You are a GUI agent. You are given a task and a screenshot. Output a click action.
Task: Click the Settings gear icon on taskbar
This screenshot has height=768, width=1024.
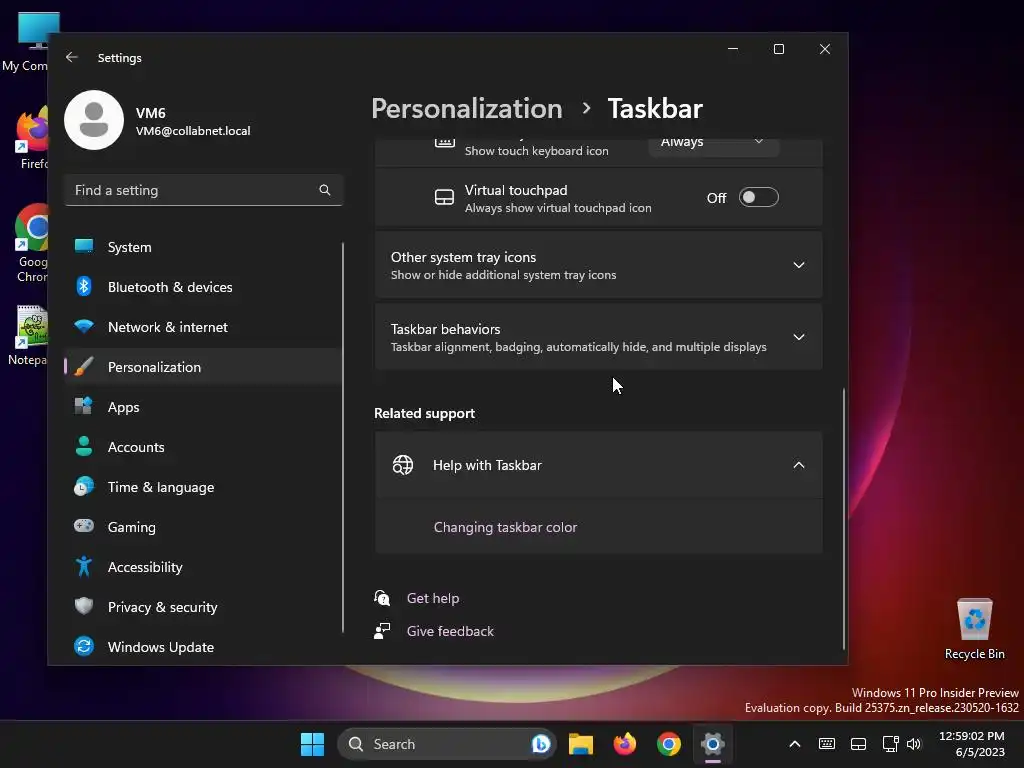[x=712, y=744]
